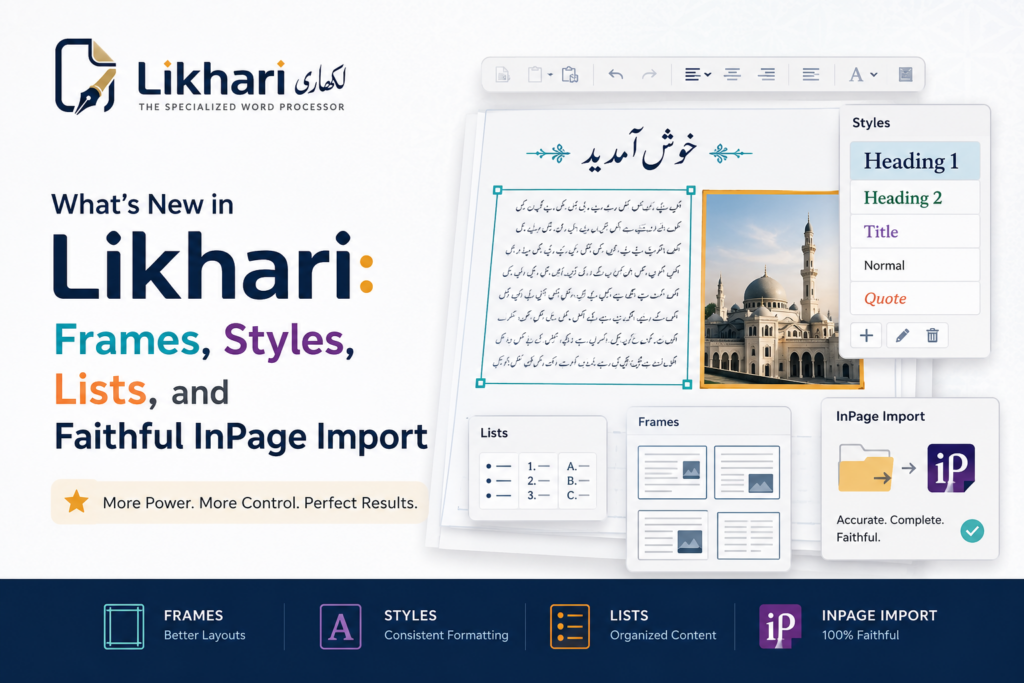This screenshot has height=683, width=1024.
Task: Justify the paragraph text
Action: (810, 74)
